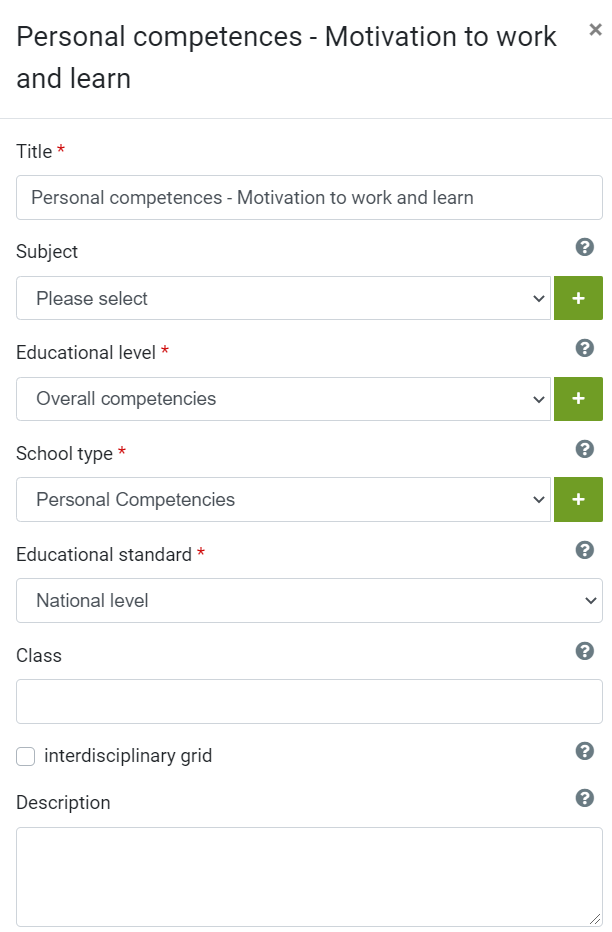Show help for Educational standard
Screen dimensions: 612x932
pyautogui.click(x=585, y=550)
